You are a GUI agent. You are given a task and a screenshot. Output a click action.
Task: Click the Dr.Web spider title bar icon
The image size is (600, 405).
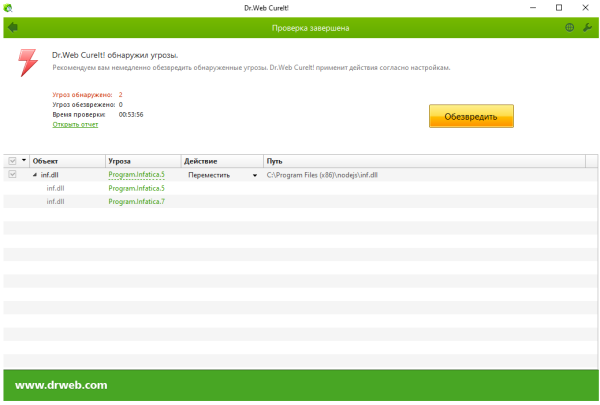8,8
